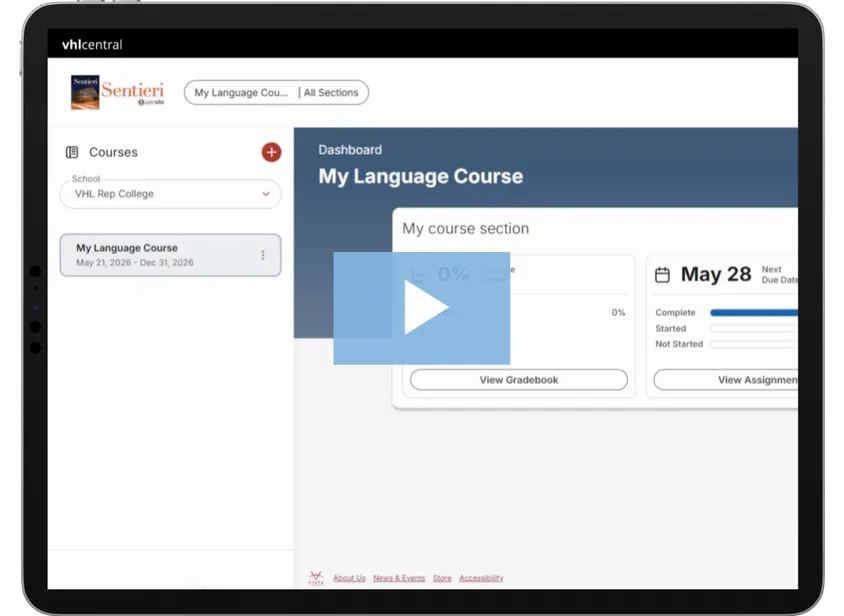
Task: Click the Complete progress bar
Action: point(754,313)
